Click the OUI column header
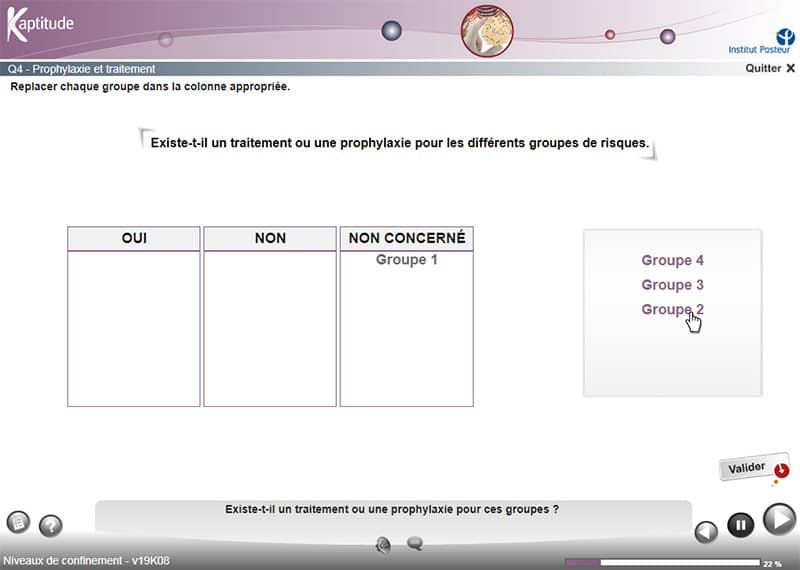This screenshot has width=800, height=570. [134, 238]
